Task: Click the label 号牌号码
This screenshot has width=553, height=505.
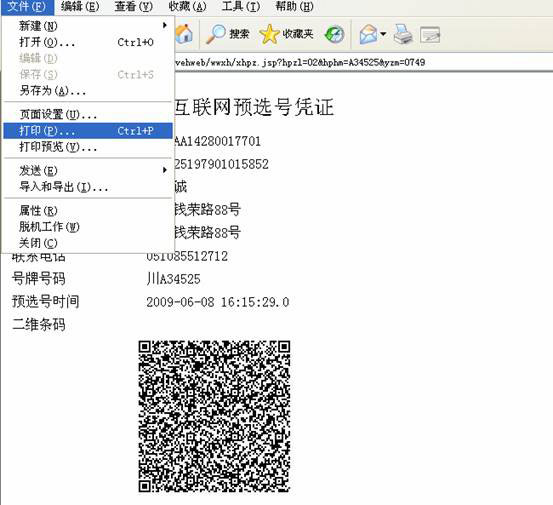Action: 39,279
